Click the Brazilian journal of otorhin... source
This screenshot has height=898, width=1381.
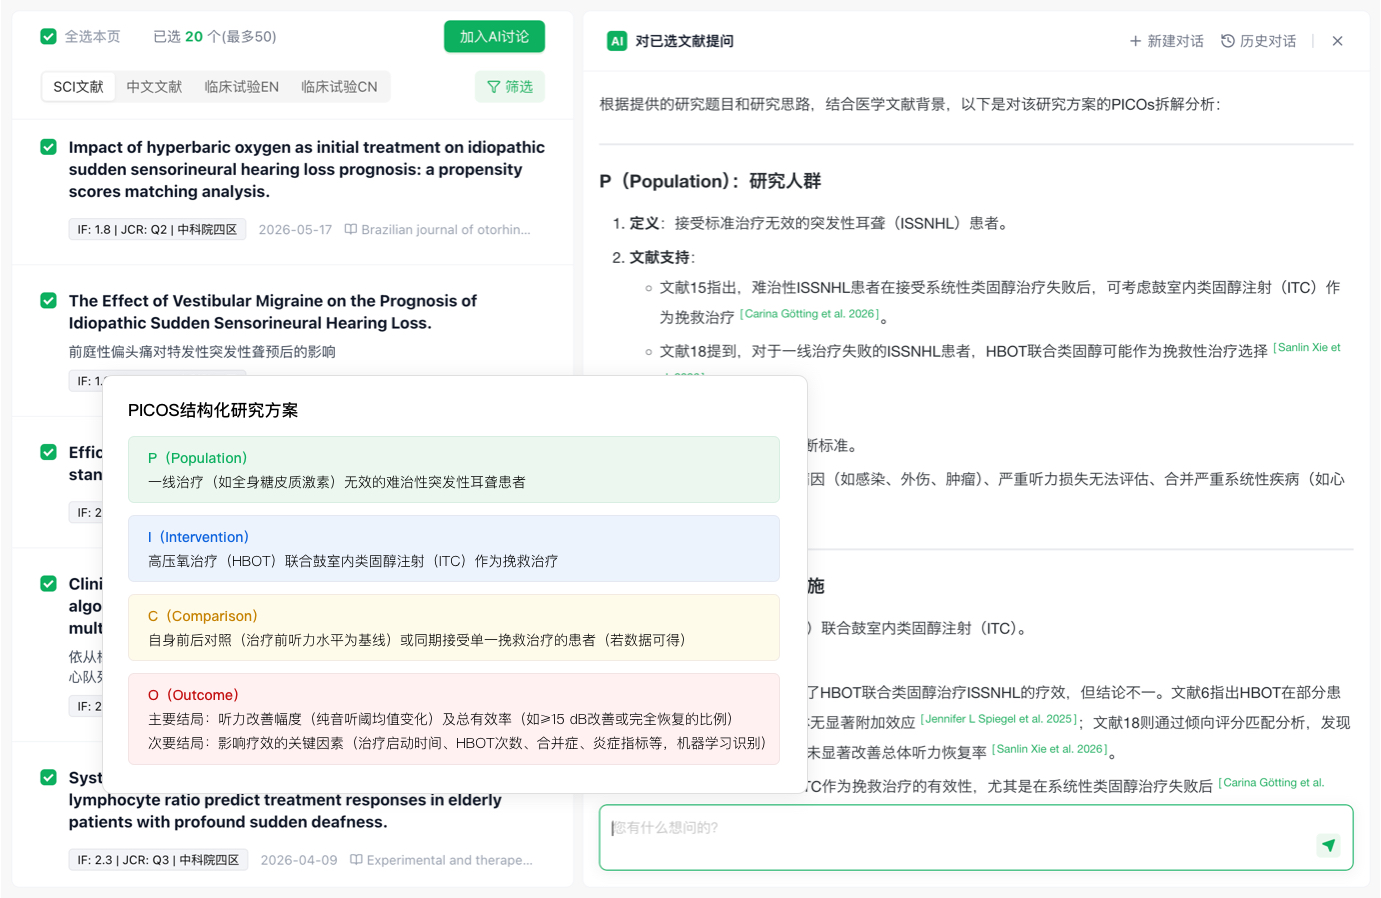(446, 230)
